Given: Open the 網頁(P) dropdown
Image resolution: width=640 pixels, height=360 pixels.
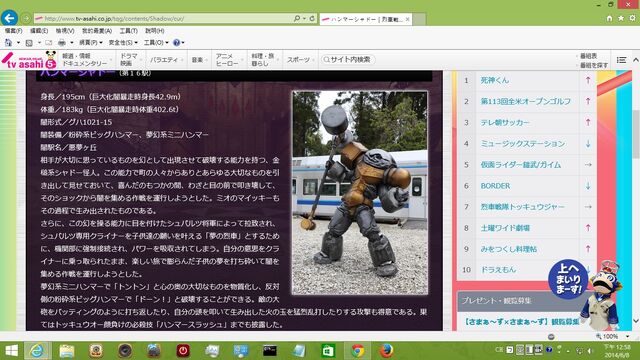Looking at the screenshot, I should [x=91, y=42].
